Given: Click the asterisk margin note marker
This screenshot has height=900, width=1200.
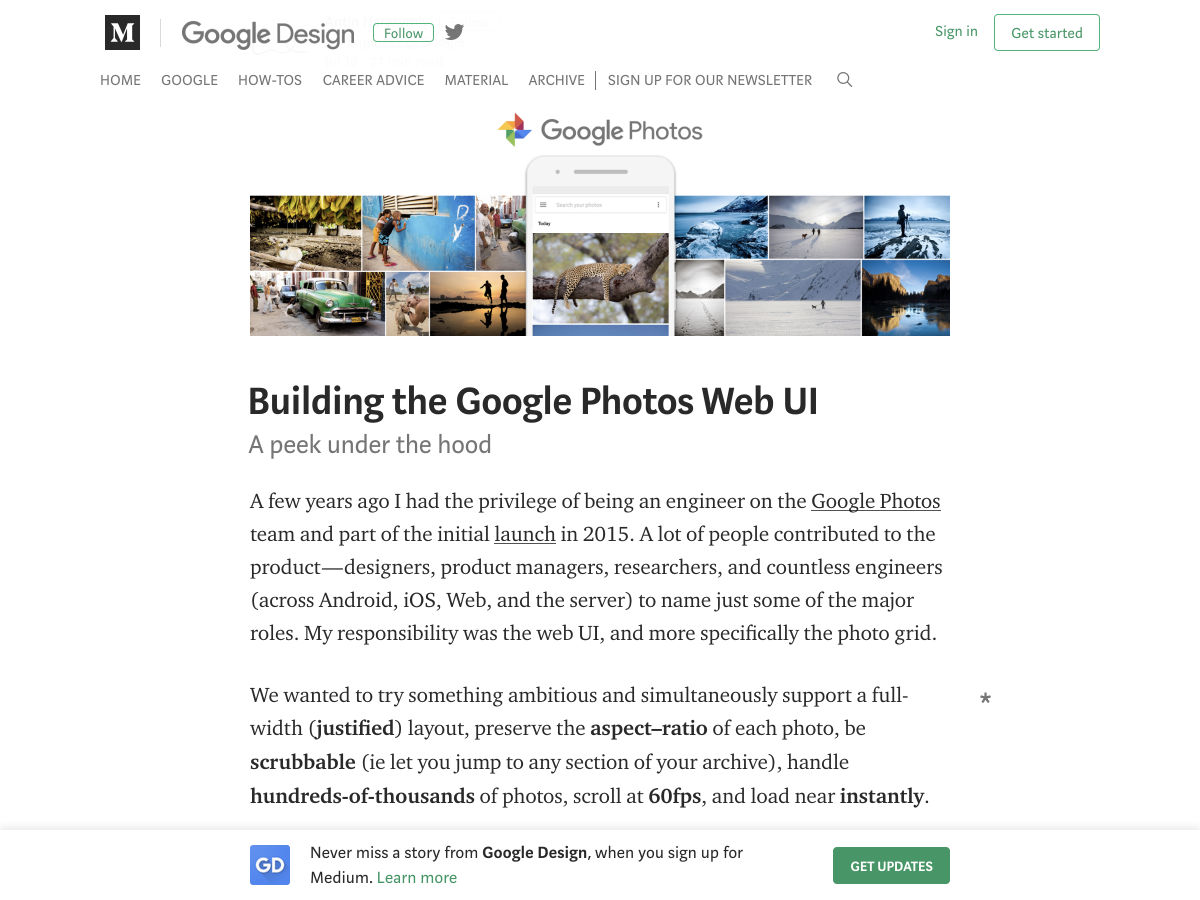Looking at the screenshot, I should tap(985, 699).
